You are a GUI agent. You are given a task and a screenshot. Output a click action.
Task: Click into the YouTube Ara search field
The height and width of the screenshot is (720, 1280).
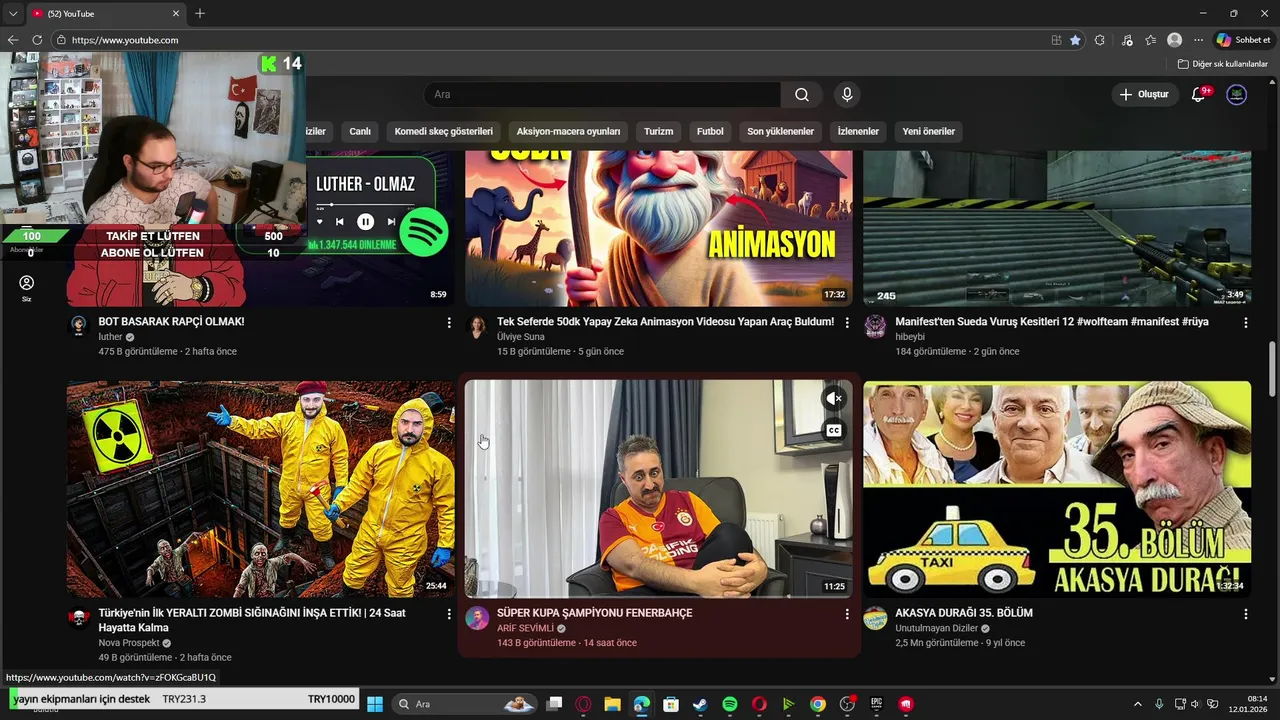point(602,94)
